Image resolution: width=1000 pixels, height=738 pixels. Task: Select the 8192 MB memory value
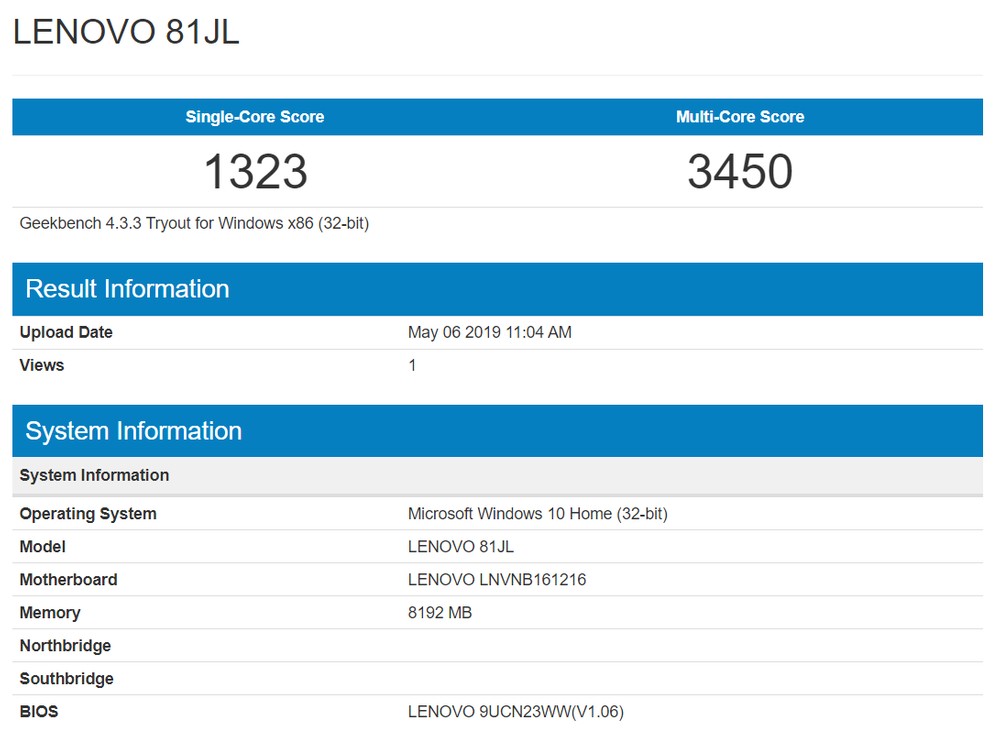coord(439,613)
